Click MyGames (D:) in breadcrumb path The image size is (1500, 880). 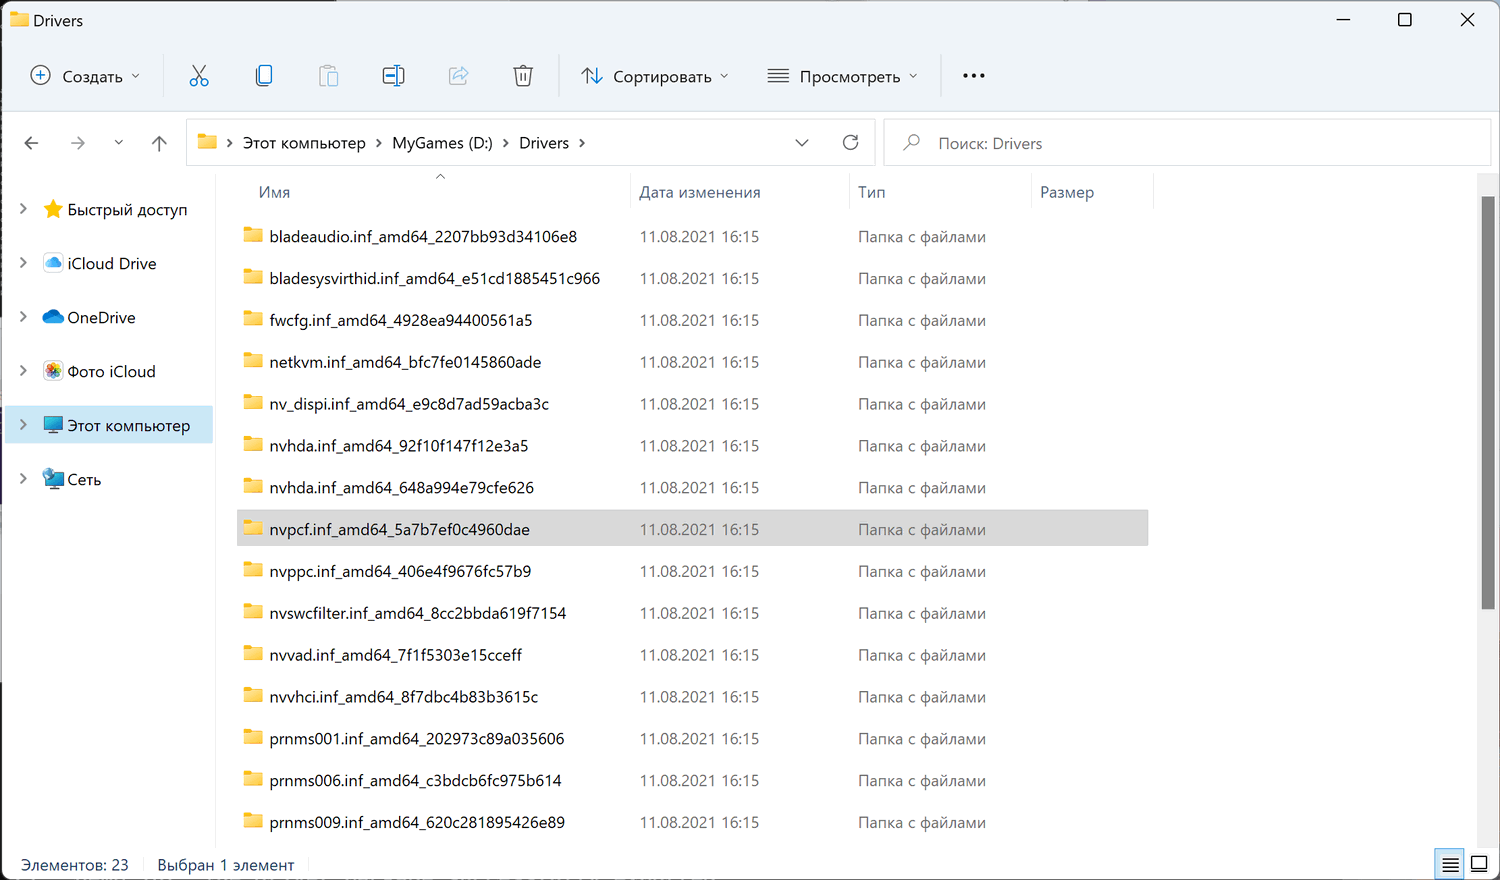tap(442, 143)
